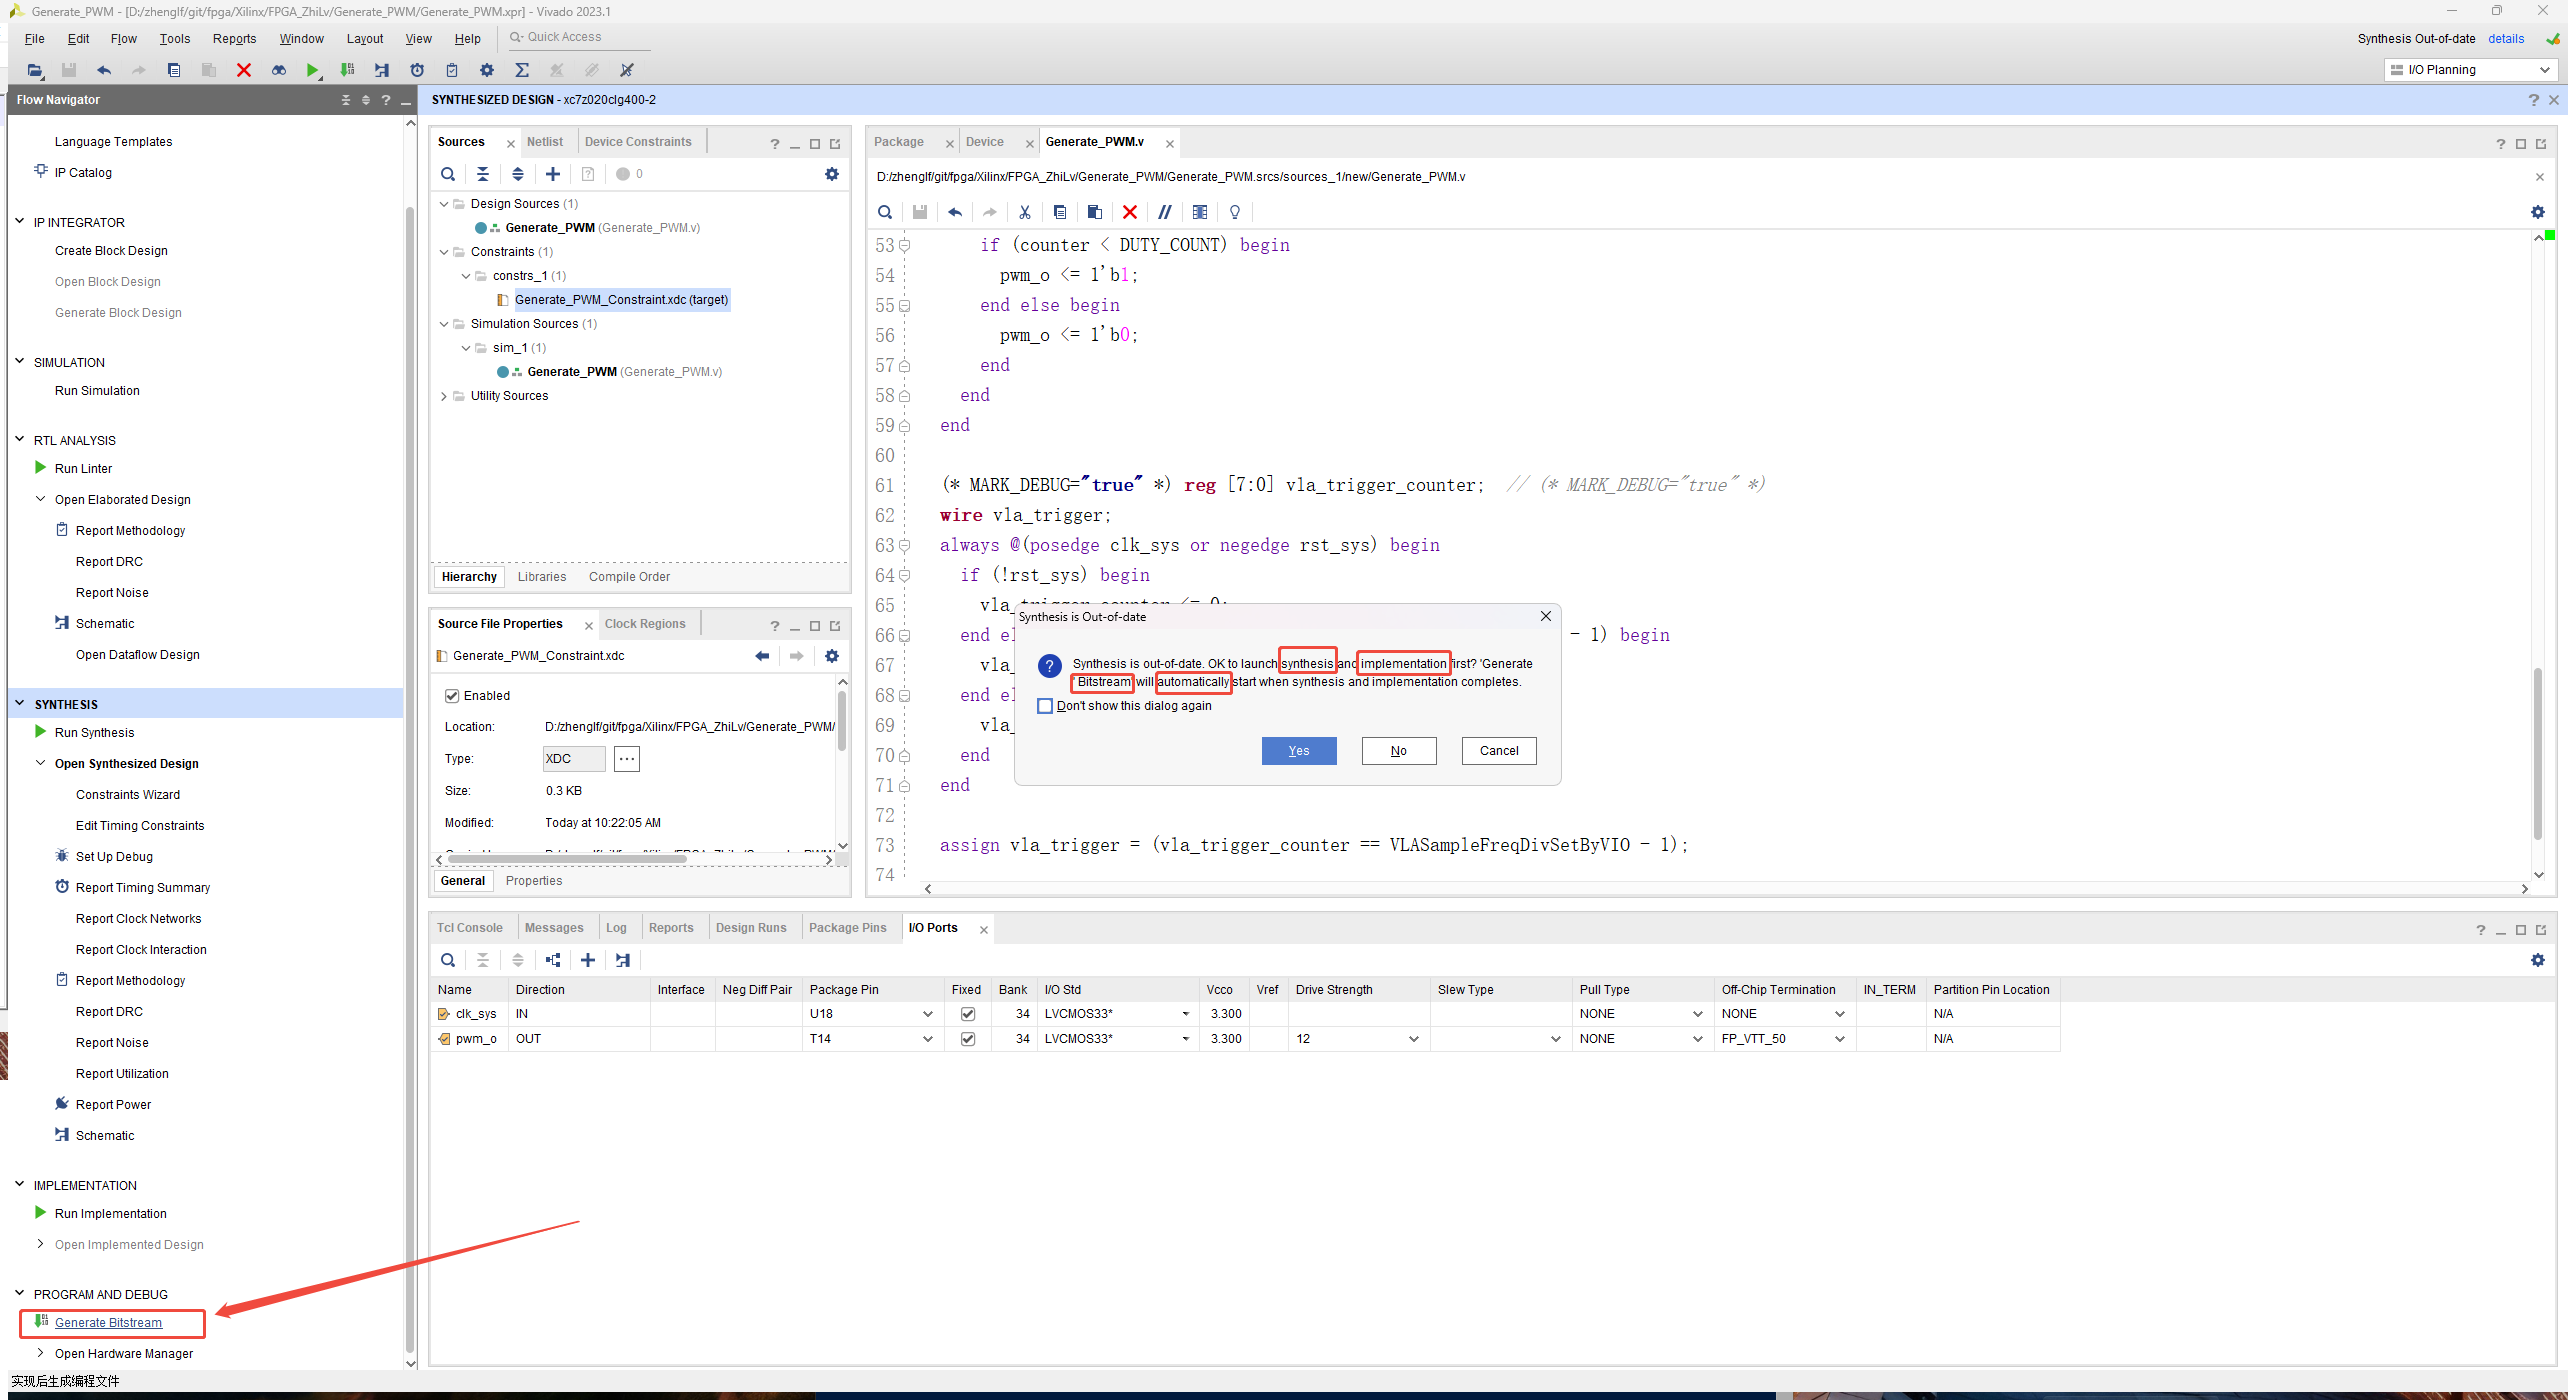This screenshot has height=1400, width=2568.
Task: Click Generate Bitstream icon in main toolbar
Action: (x=347, y=70)
